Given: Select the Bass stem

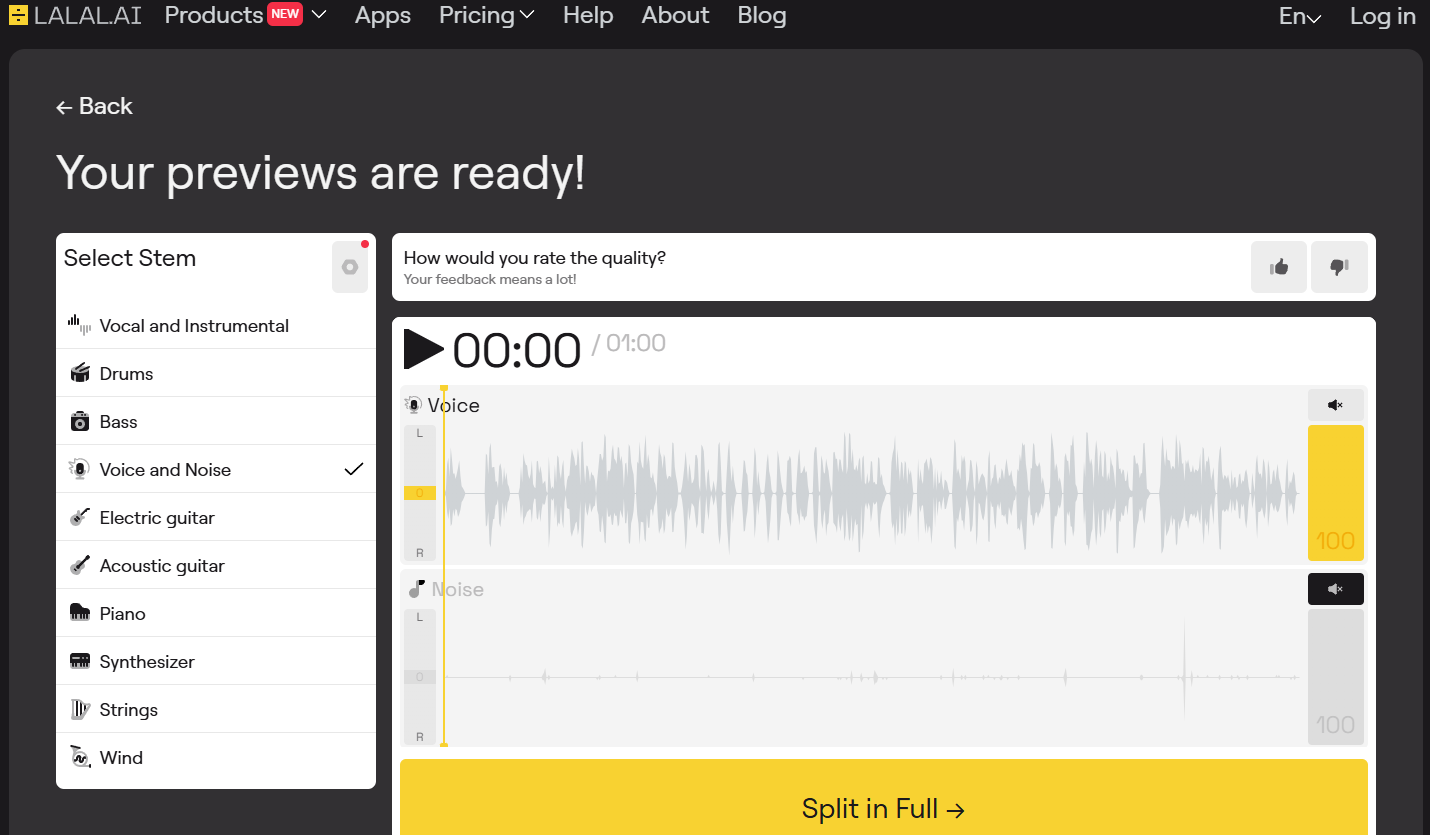Looking at the screenshot, I should coord(216,421).
